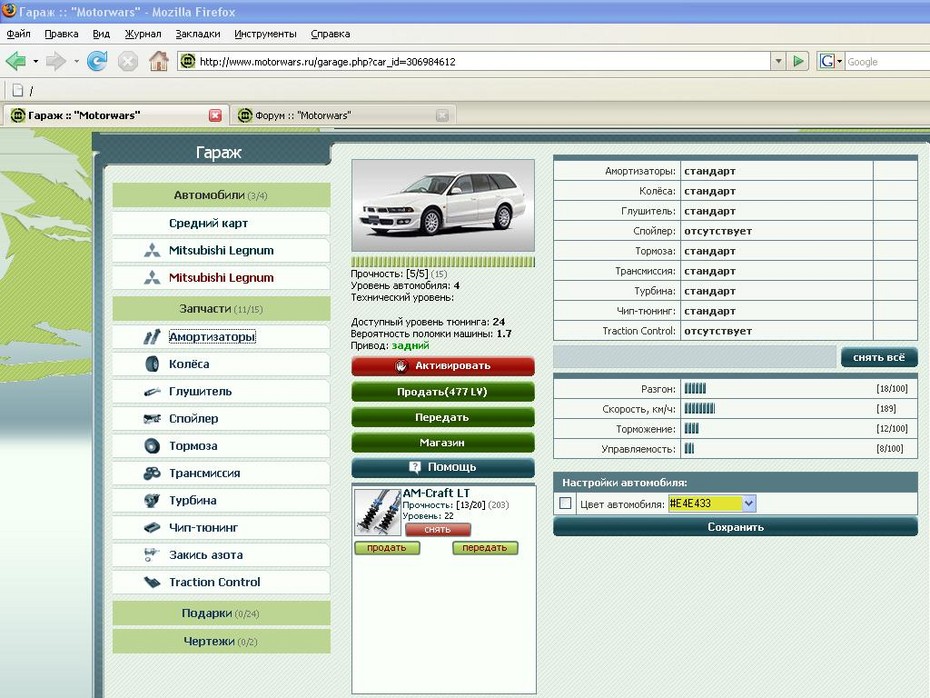Click the Traction Control icon
The width and height of the screenshot is (930, 698).
[152, 582]
